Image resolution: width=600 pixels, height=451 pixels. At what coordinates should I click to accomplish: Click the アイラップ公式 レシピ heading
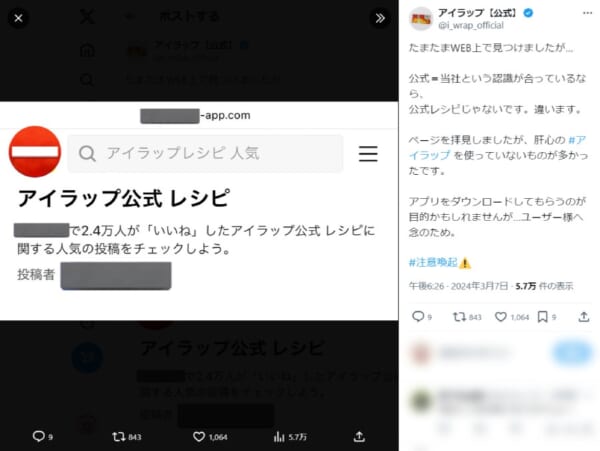click(x=123, y=198)
